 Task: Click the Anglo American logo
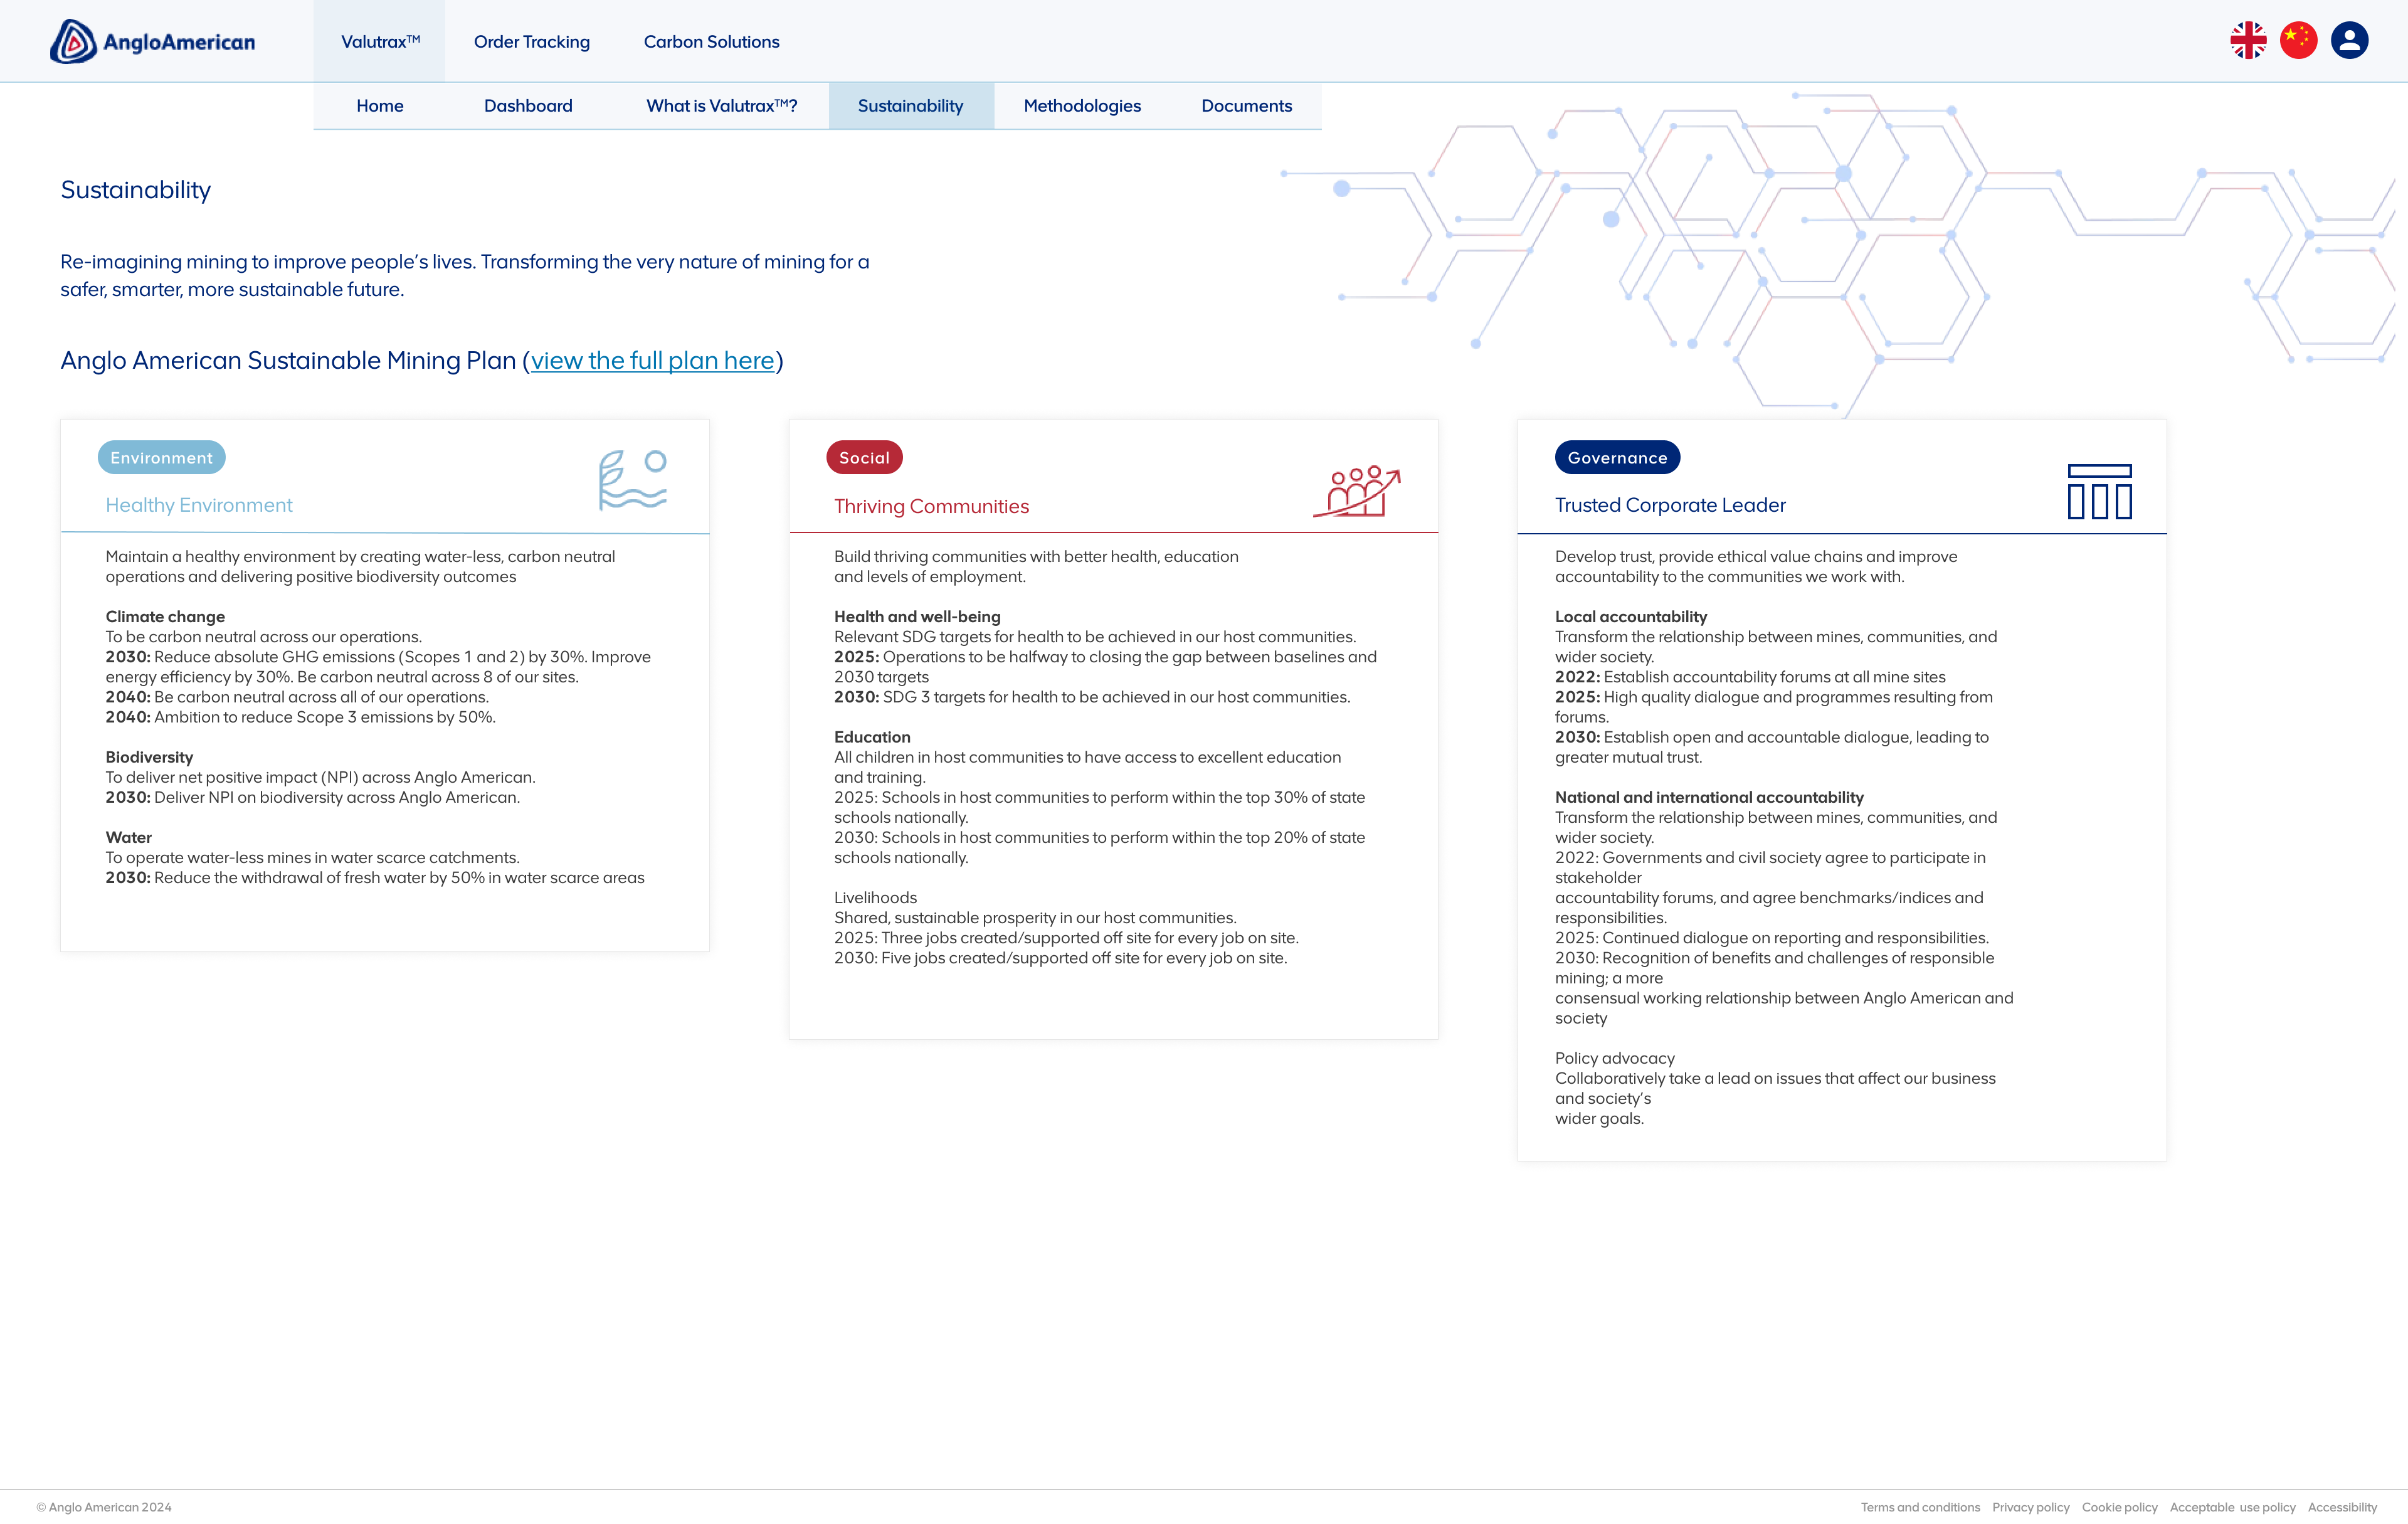tap(152, 41)
